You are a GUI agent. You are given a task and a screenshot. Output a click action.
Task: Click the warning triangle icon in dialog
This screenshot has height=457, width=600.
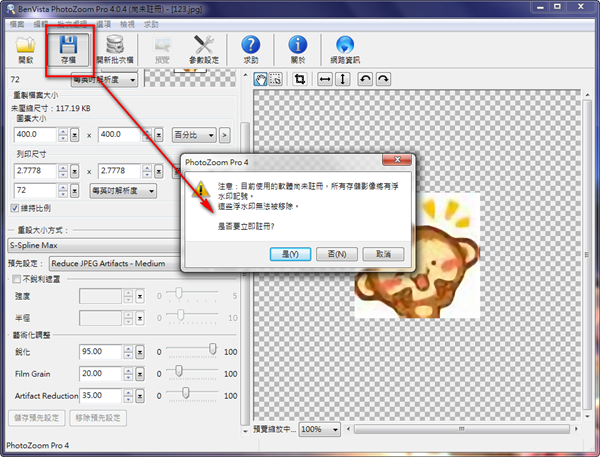tap(201, 189)
